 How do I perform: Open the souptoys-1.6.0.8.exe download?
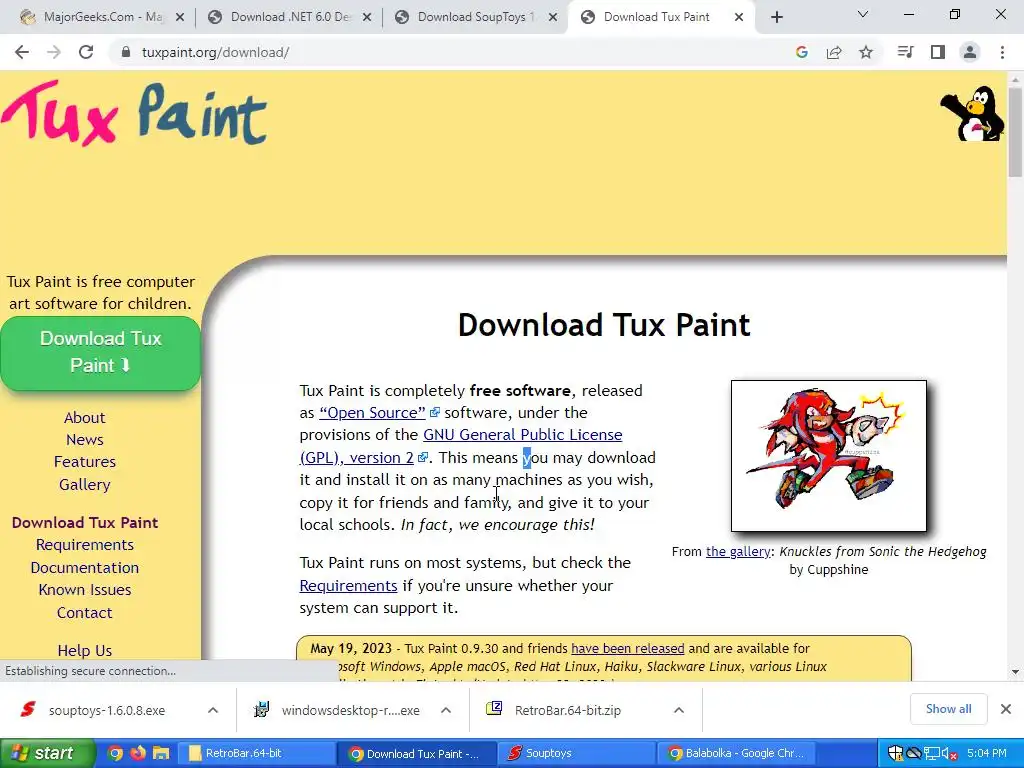pyautogui.click(x=106, y=711)
